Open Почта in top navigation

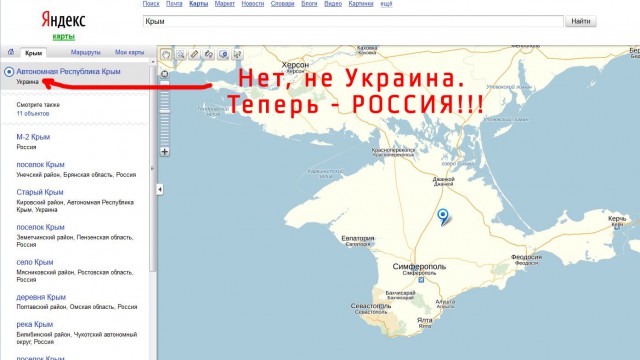174,4
